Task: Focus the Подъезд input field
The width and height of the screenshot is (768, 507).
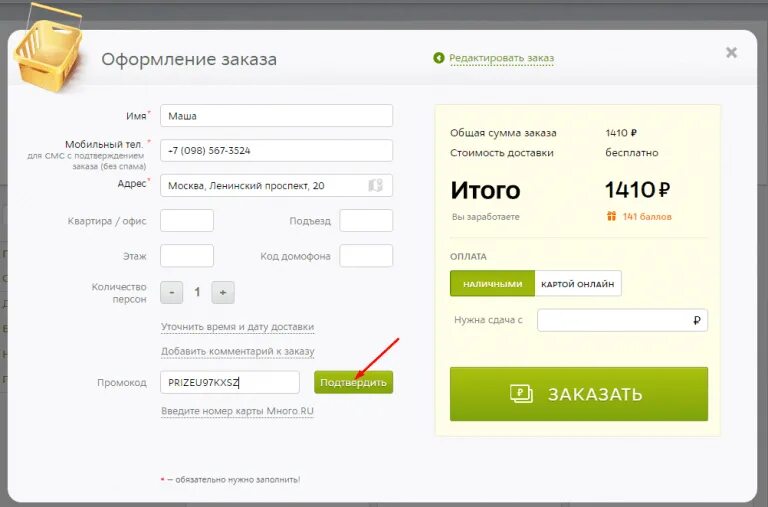Action: click(x=366, y=220)
